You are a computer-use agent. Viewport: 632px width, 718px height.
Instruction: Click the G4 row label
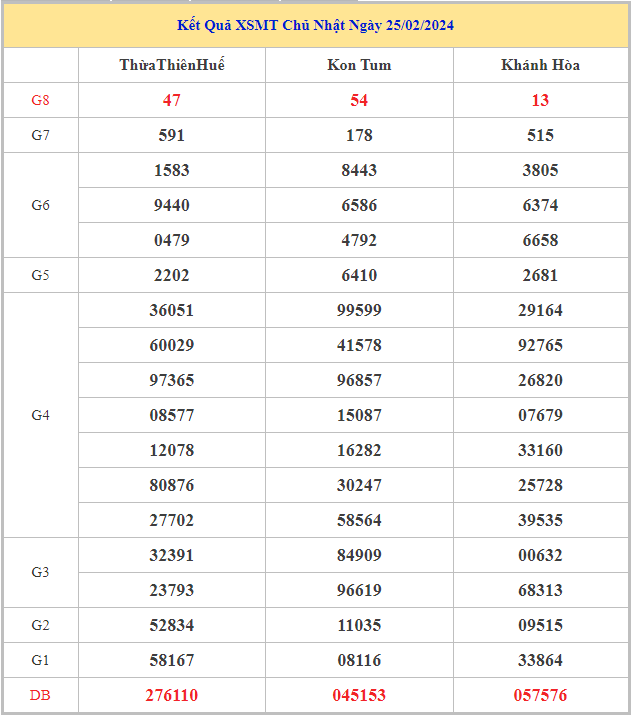click(x=40, y=415)
